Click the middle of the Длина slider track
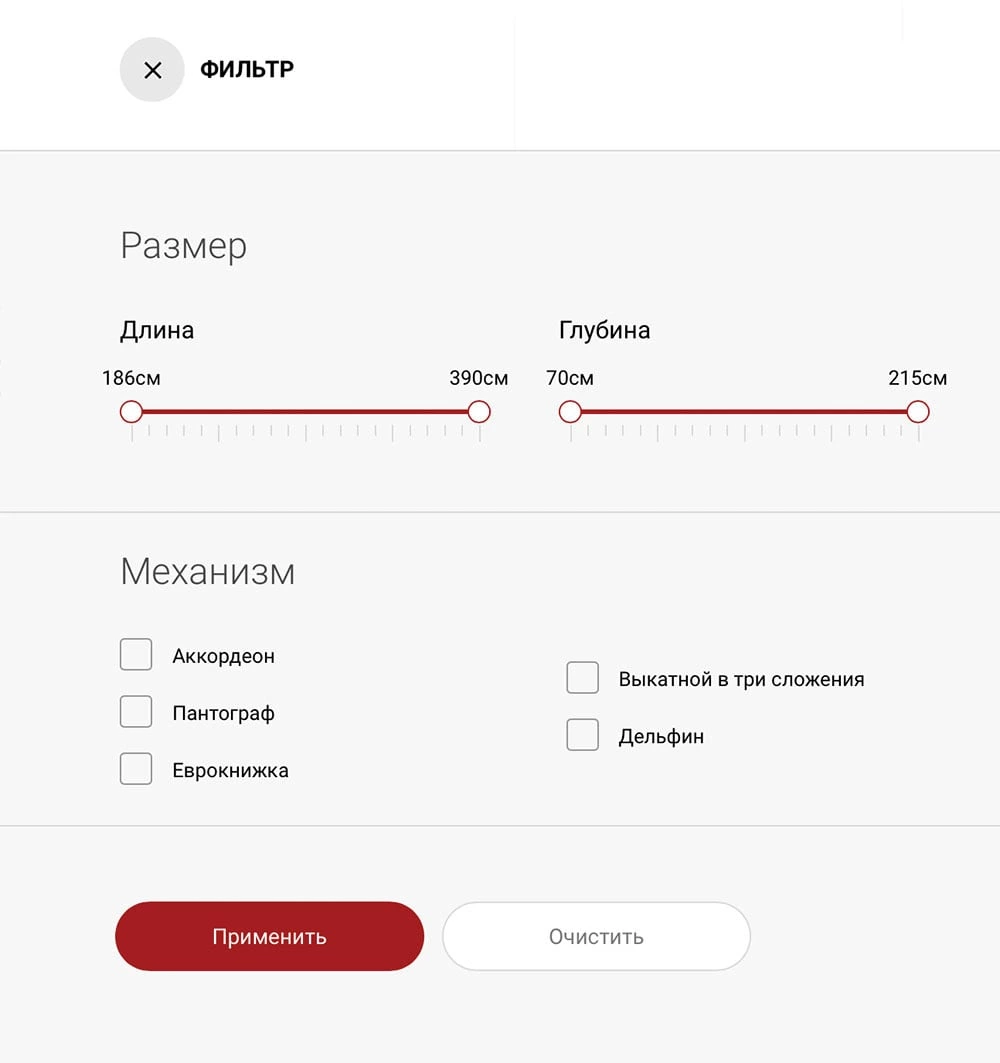The image size is (1000, 1063). coord(305,412)
